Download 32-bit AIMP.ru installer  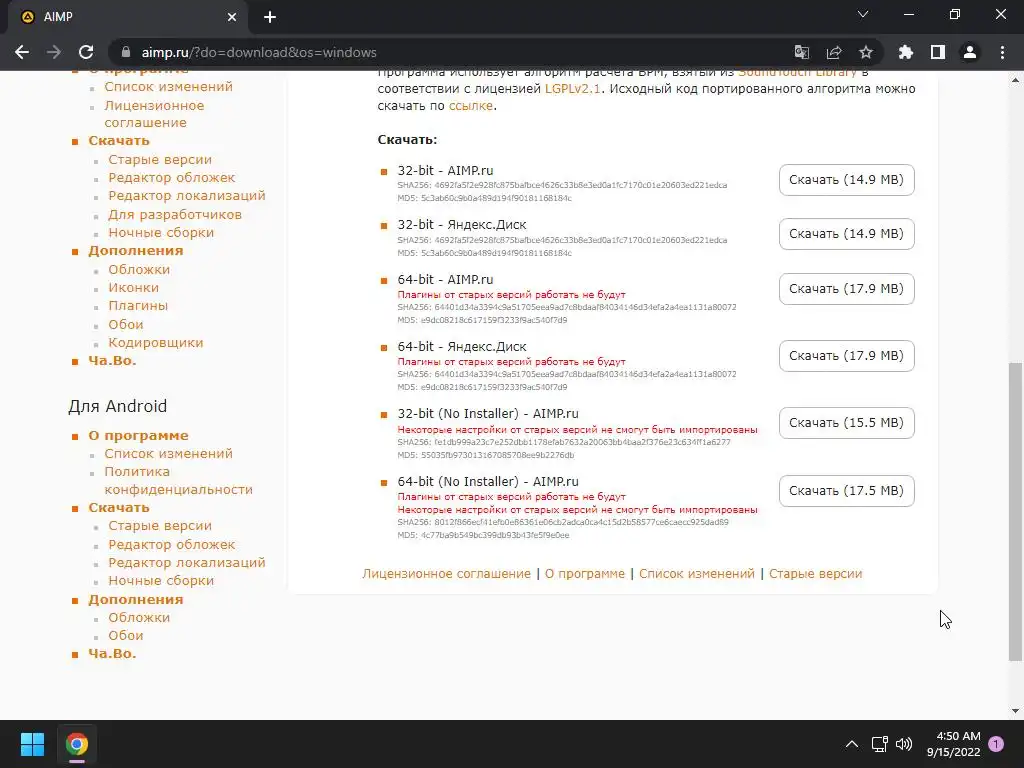coord(846,180)
